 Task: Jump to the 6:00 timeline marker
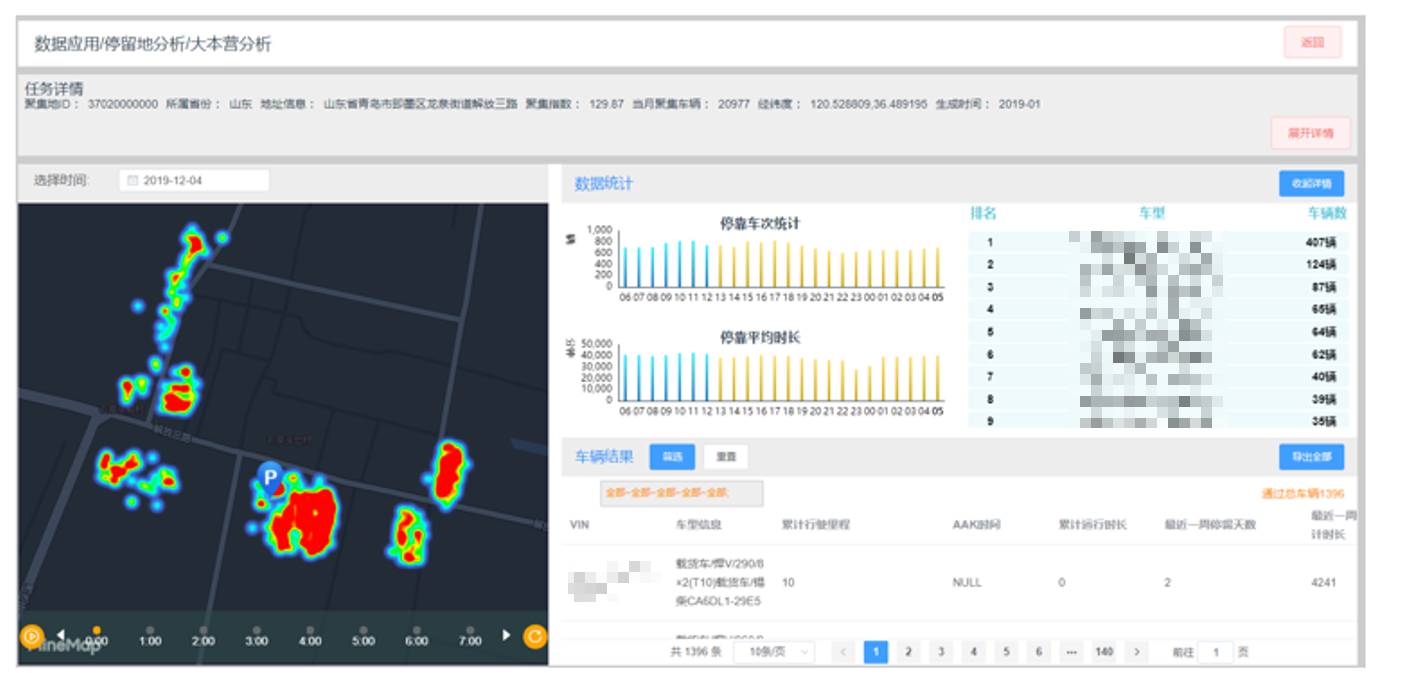click(416, 636)
